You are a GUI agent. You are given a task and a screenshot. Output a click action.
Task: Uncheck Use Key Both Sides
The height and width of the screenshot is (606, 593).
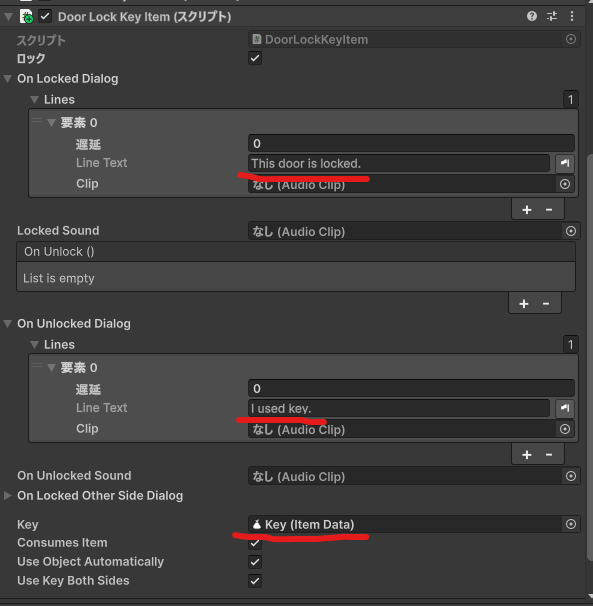255,580
